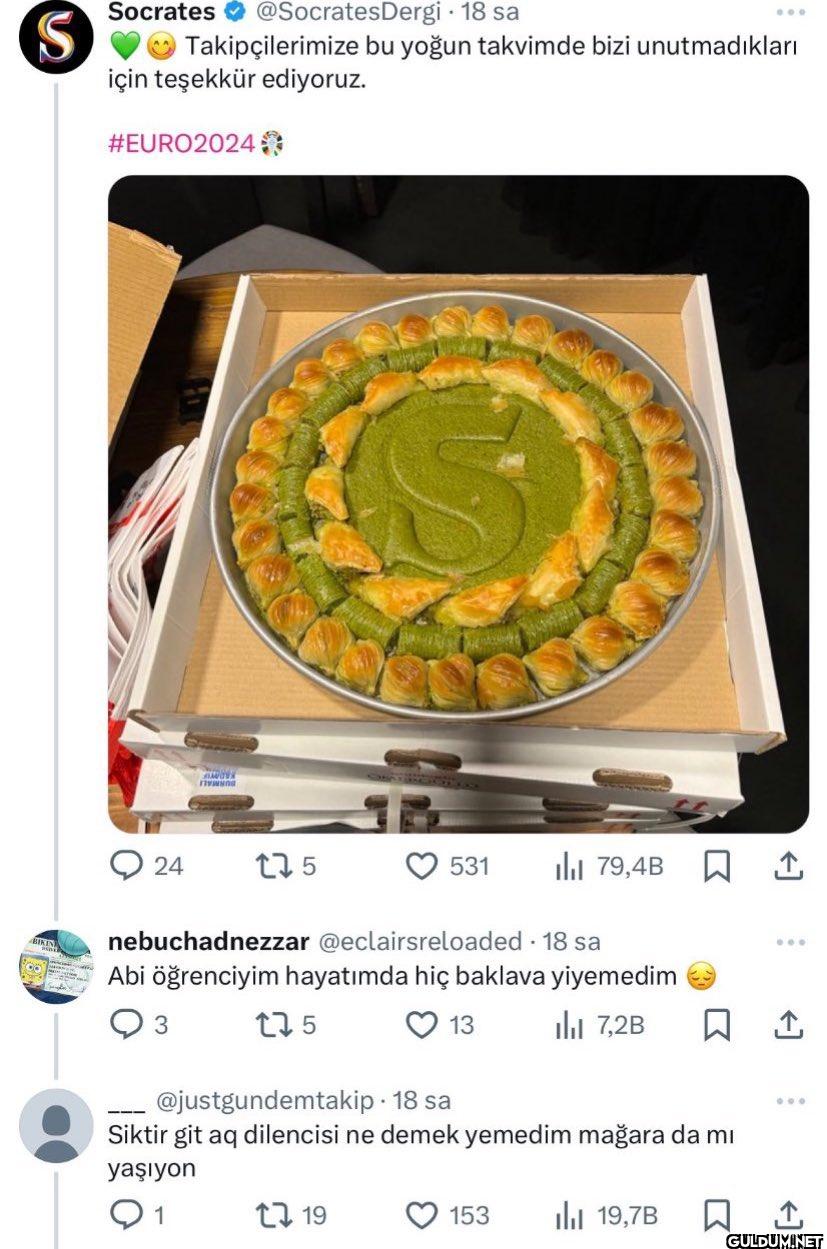Bookmark the justgundemtakip reply
Image resolution: width=827 pixels, height=1249 pixels.
click(716, 1215)
